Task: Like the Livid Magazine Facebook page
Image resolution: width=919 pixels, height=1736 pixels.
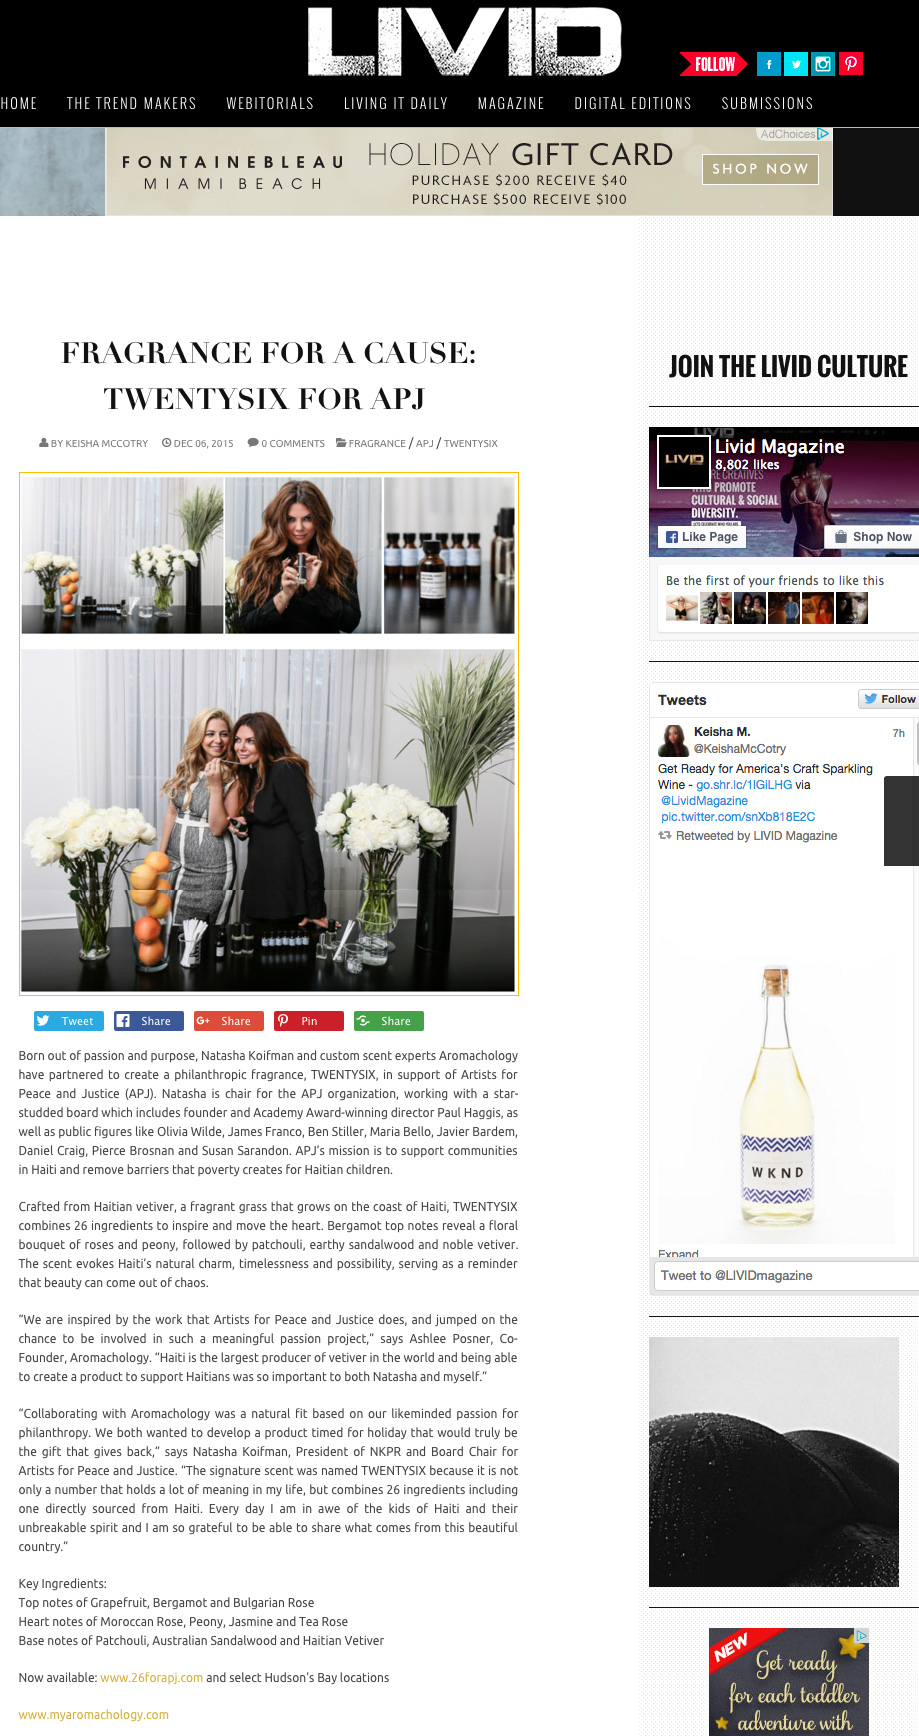Action: pyautogui.click(x=702, y=537)
